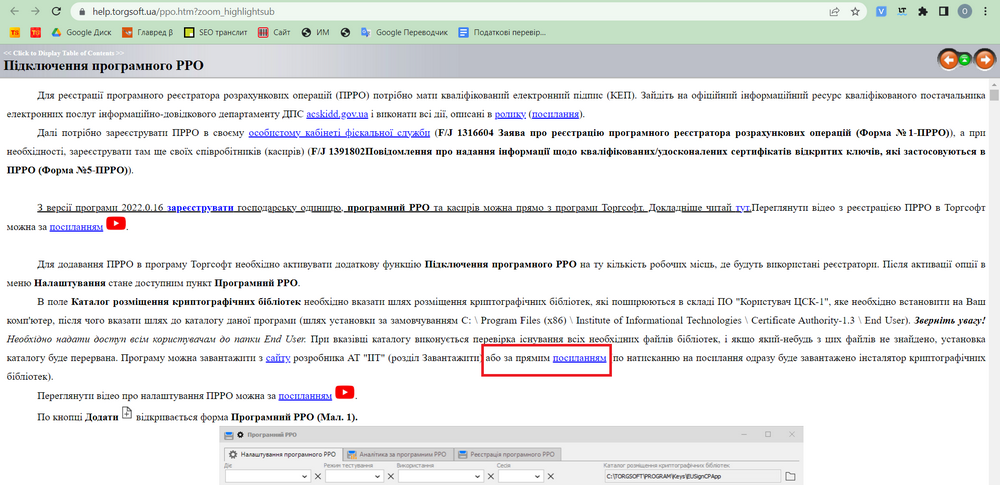Image resolution: width=1000 pixels, height=485 pixels.
Task: Switch to Реєстрація програмного РРО tab
Action: [505, 454]
